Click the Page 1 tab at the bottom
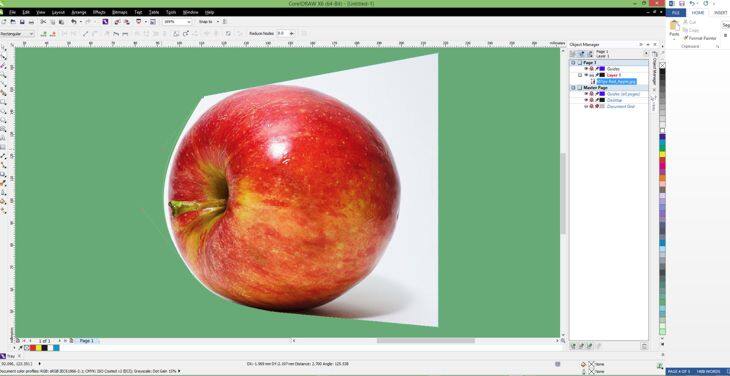The width and height of the screenshot is (730, 376). coord(87,341)
